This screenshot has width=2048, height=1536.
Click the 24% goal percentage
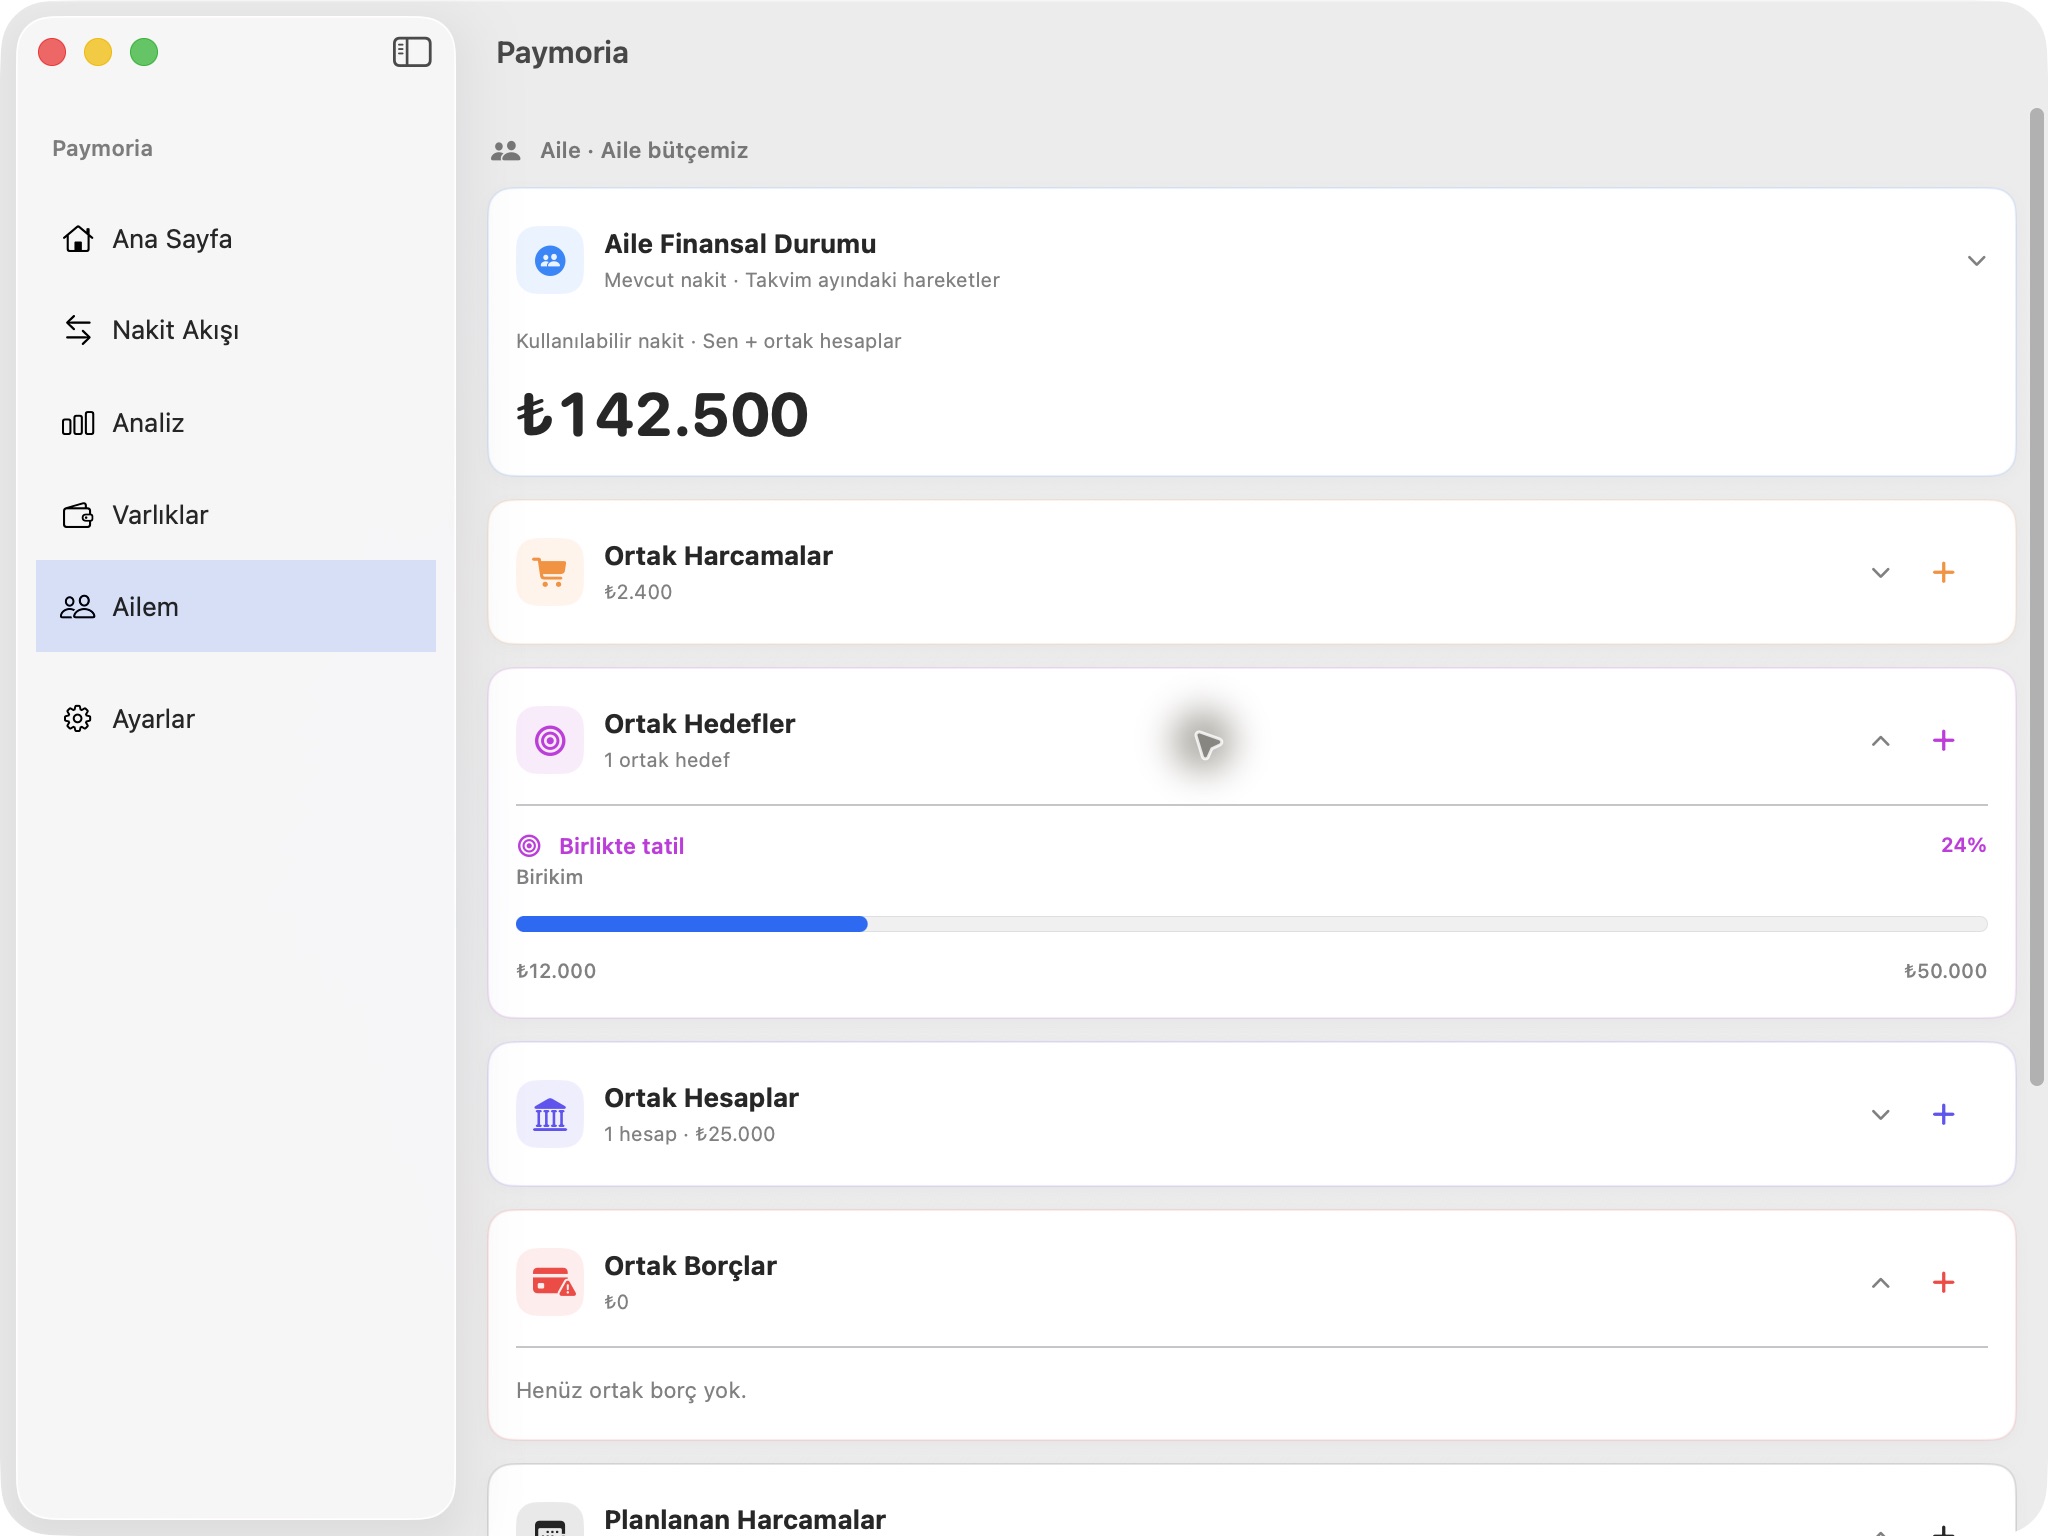[1963, 845]
